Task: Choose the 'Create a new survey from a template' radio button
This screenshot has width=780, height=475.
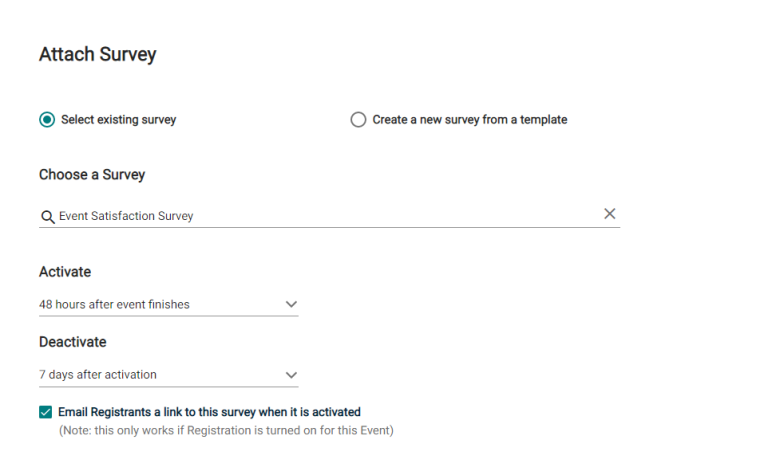Action: (358, 120)
